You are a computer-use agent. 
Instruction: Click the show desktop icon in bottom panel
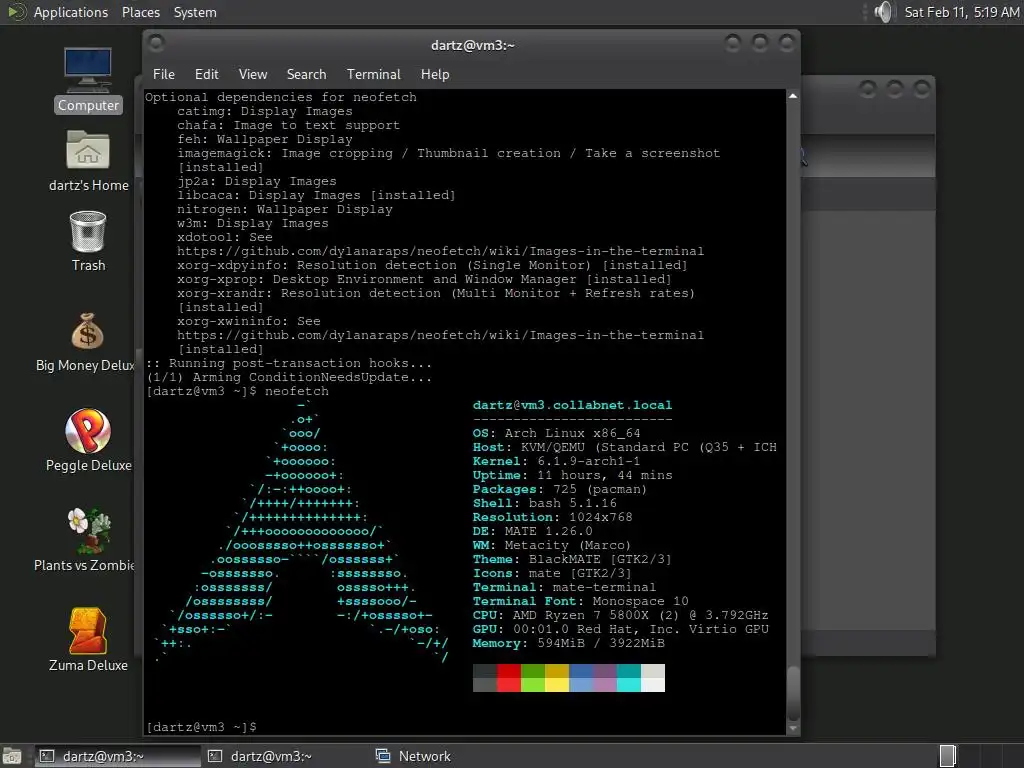12,756
